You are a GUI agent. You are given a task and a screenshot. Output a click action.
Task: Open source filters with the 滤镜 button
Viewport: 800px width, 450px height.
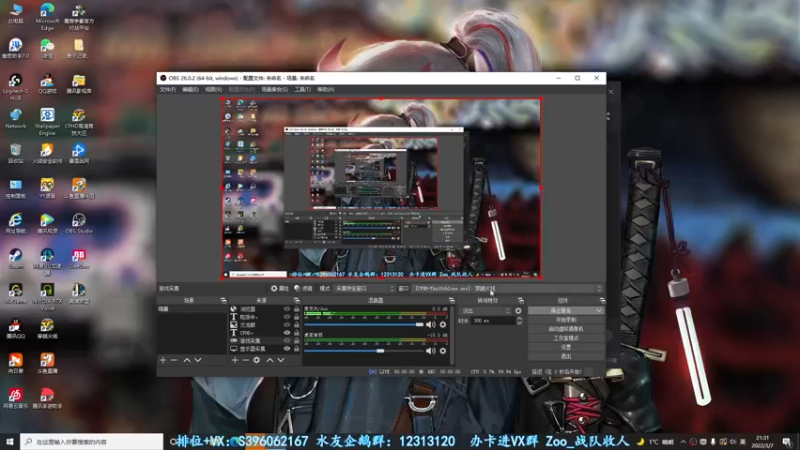pyautogui.click(x=303, y=289)
